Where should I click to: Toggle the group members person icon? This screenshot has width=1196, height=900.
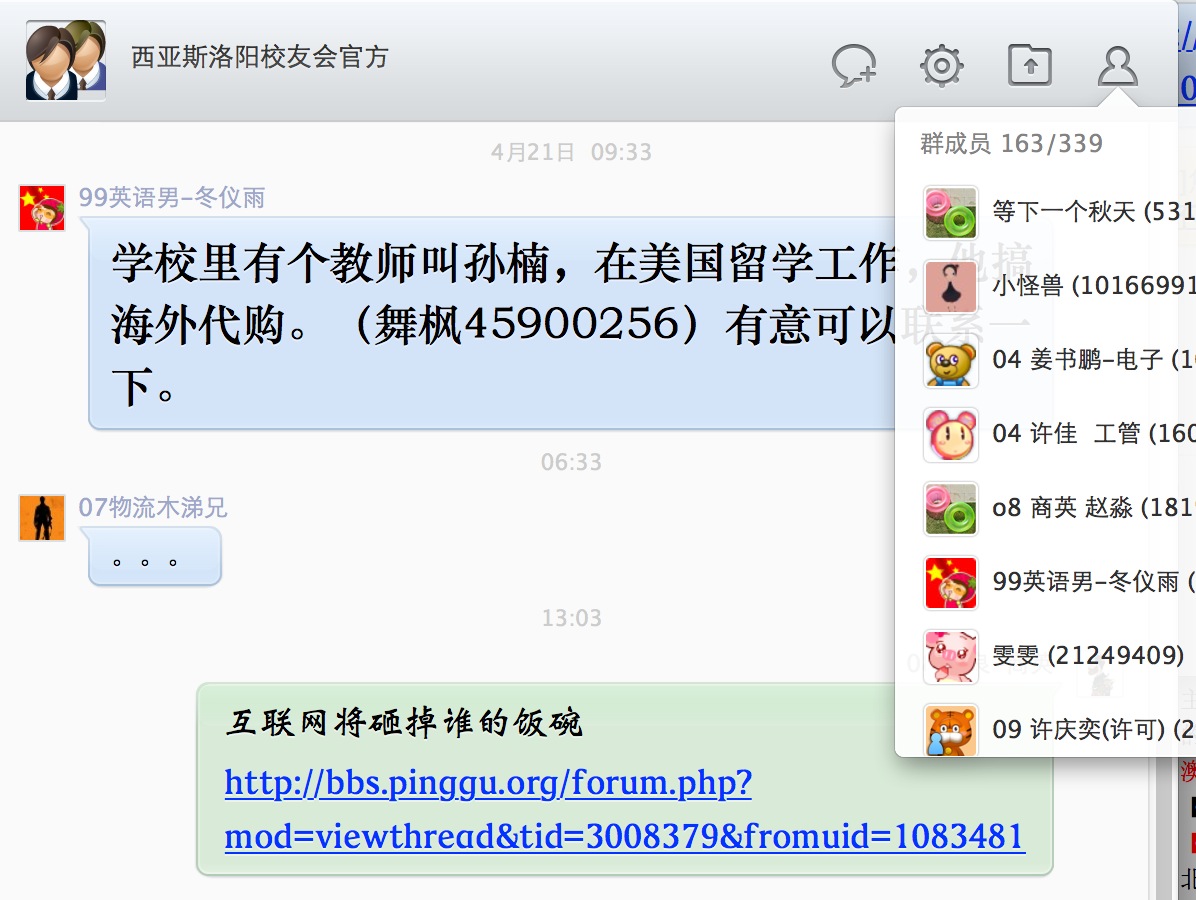click(x=1117, y=66)
